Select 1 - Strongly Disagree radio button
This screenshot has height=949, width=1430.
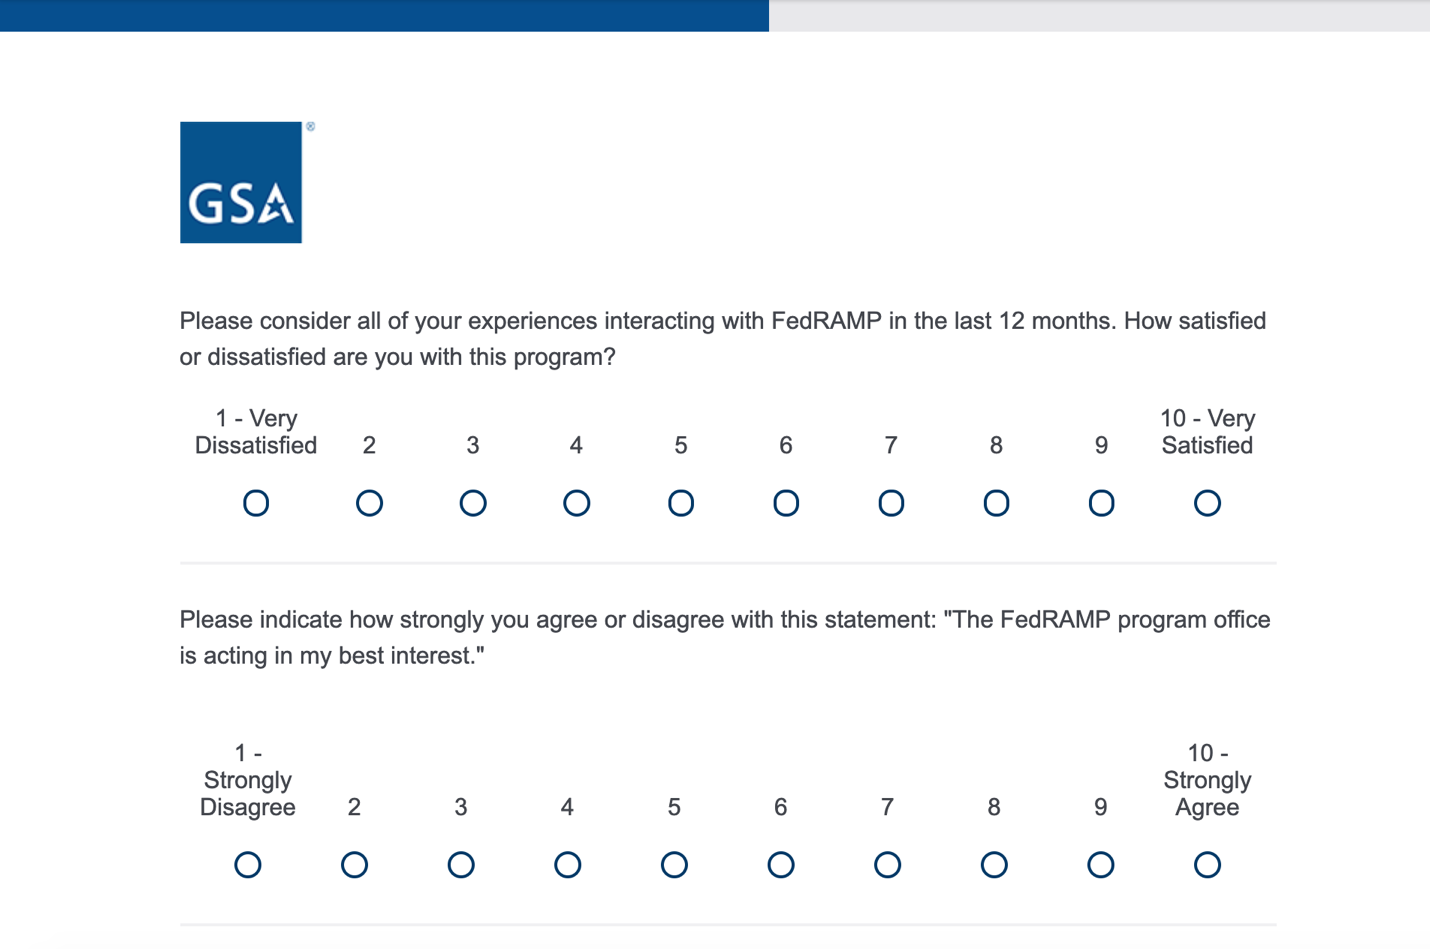pos(248,865)
